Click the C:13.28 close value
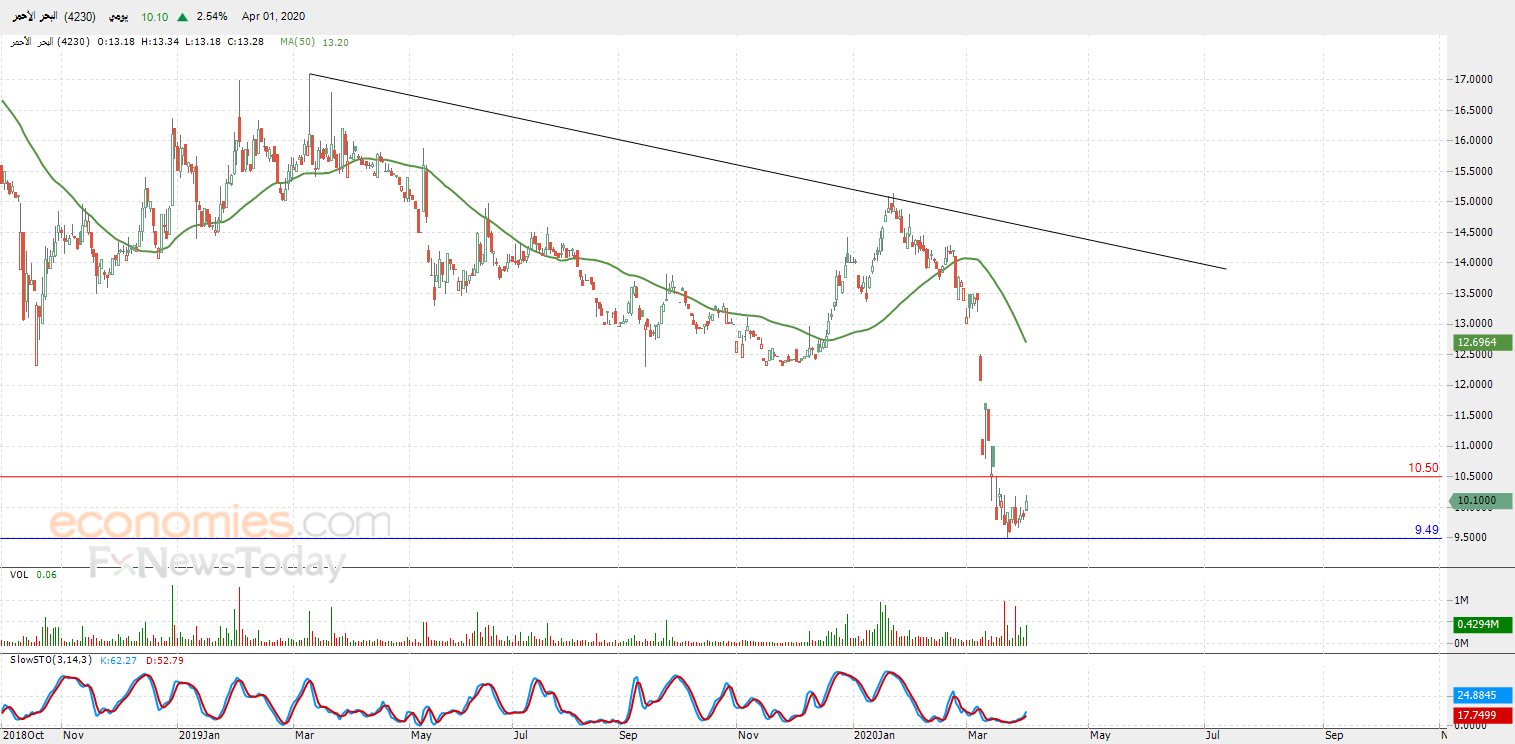Screen dimensions: 1515x744 pos(245,42)
